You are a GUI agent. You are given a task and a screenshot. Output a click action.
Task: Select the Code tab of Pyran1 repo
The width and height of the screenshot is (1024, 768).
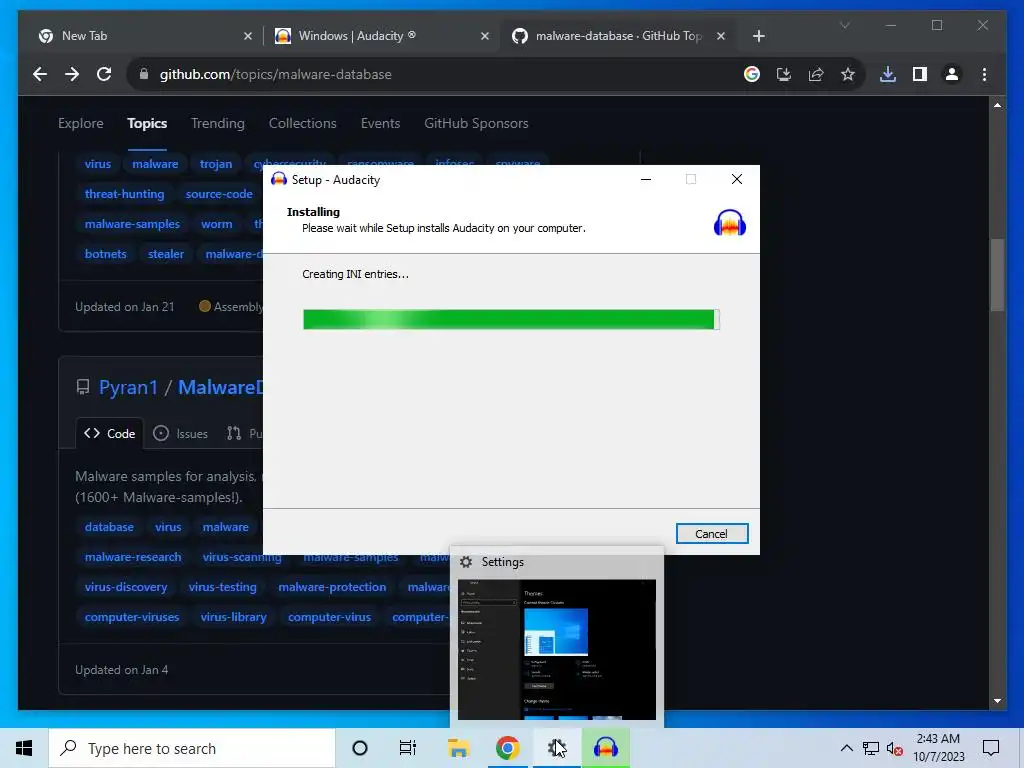pyautogui.click(x=109, y=434)
